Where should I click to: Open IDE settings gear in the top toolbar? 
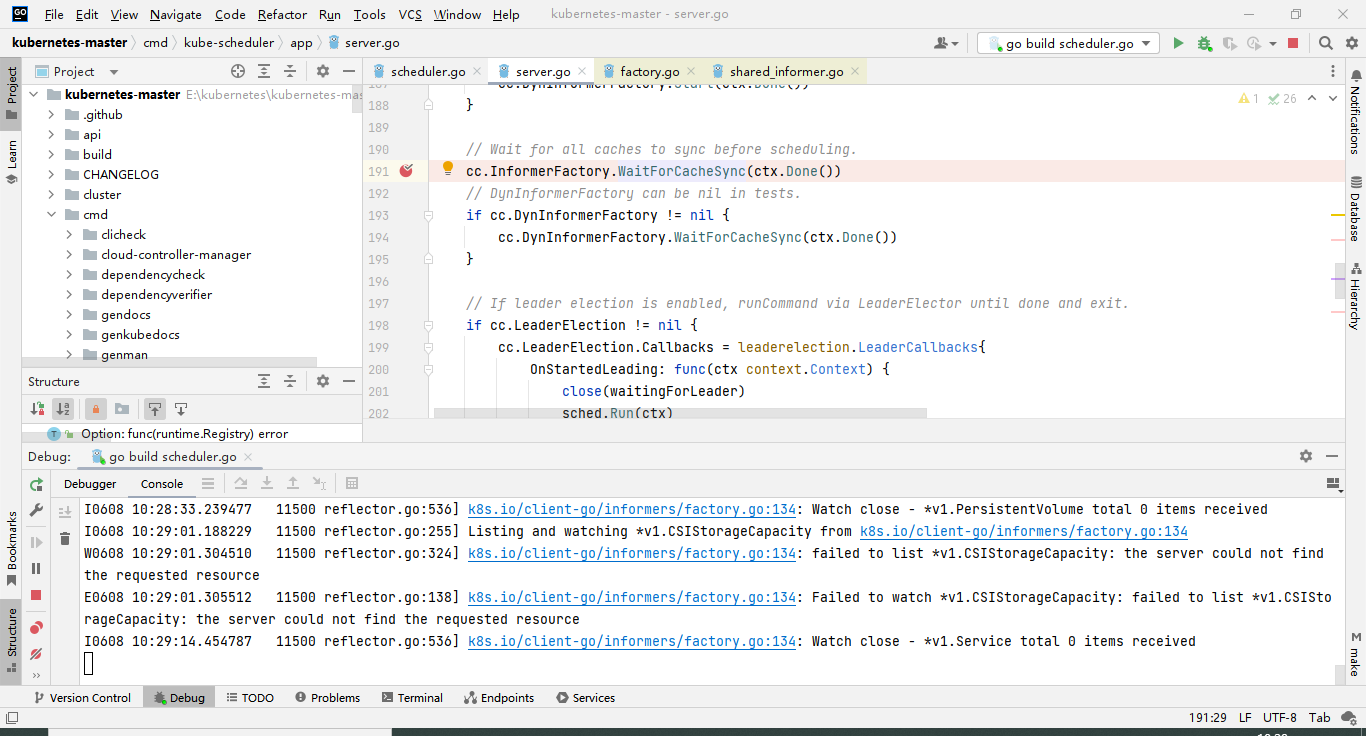point(1351,43)
